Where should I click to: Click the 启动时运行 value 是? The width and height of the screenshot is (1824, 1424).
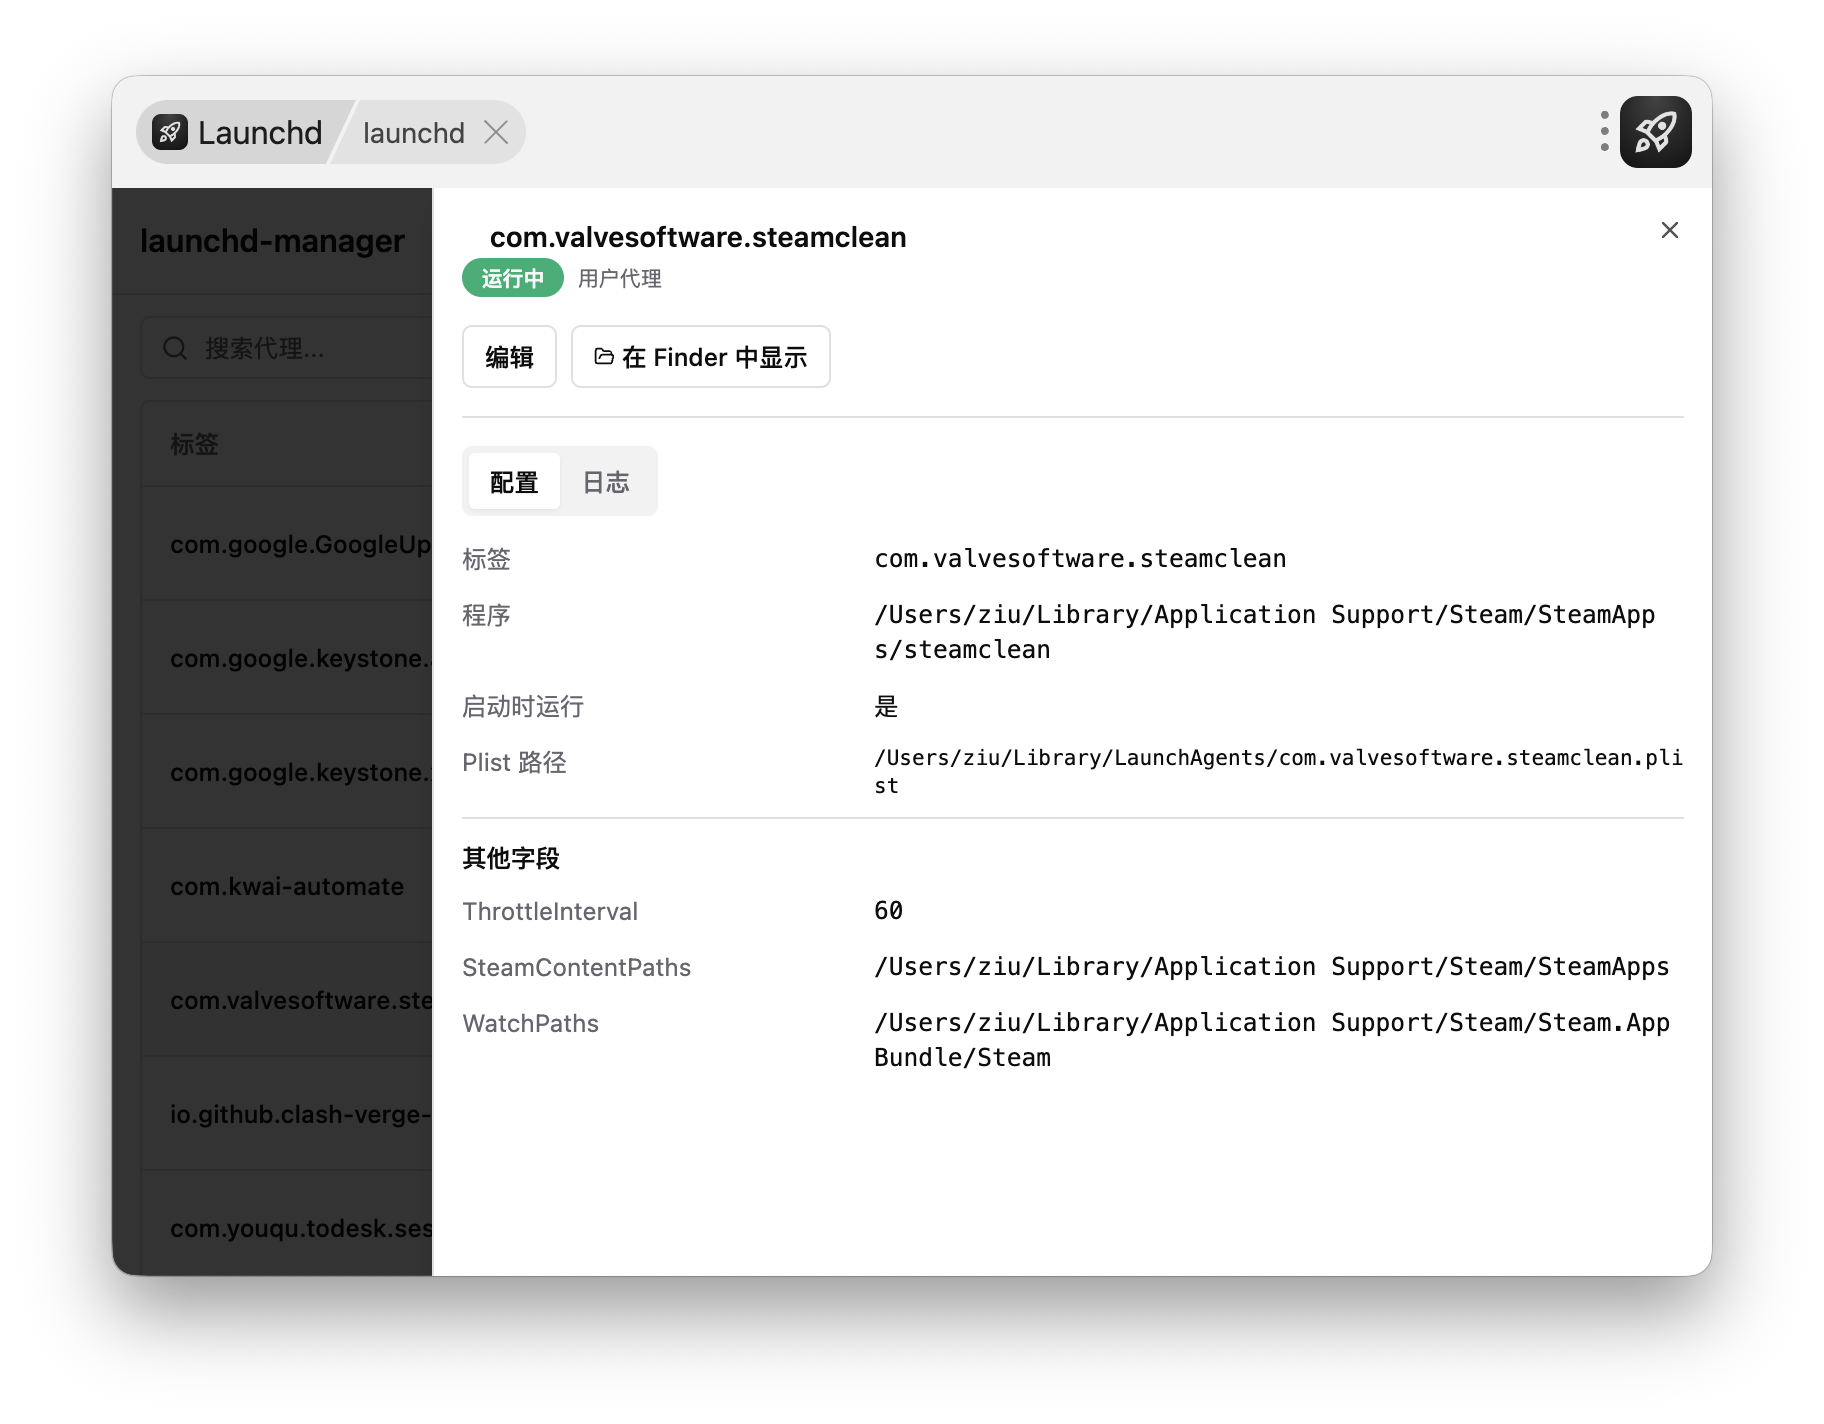click(886, 706)
